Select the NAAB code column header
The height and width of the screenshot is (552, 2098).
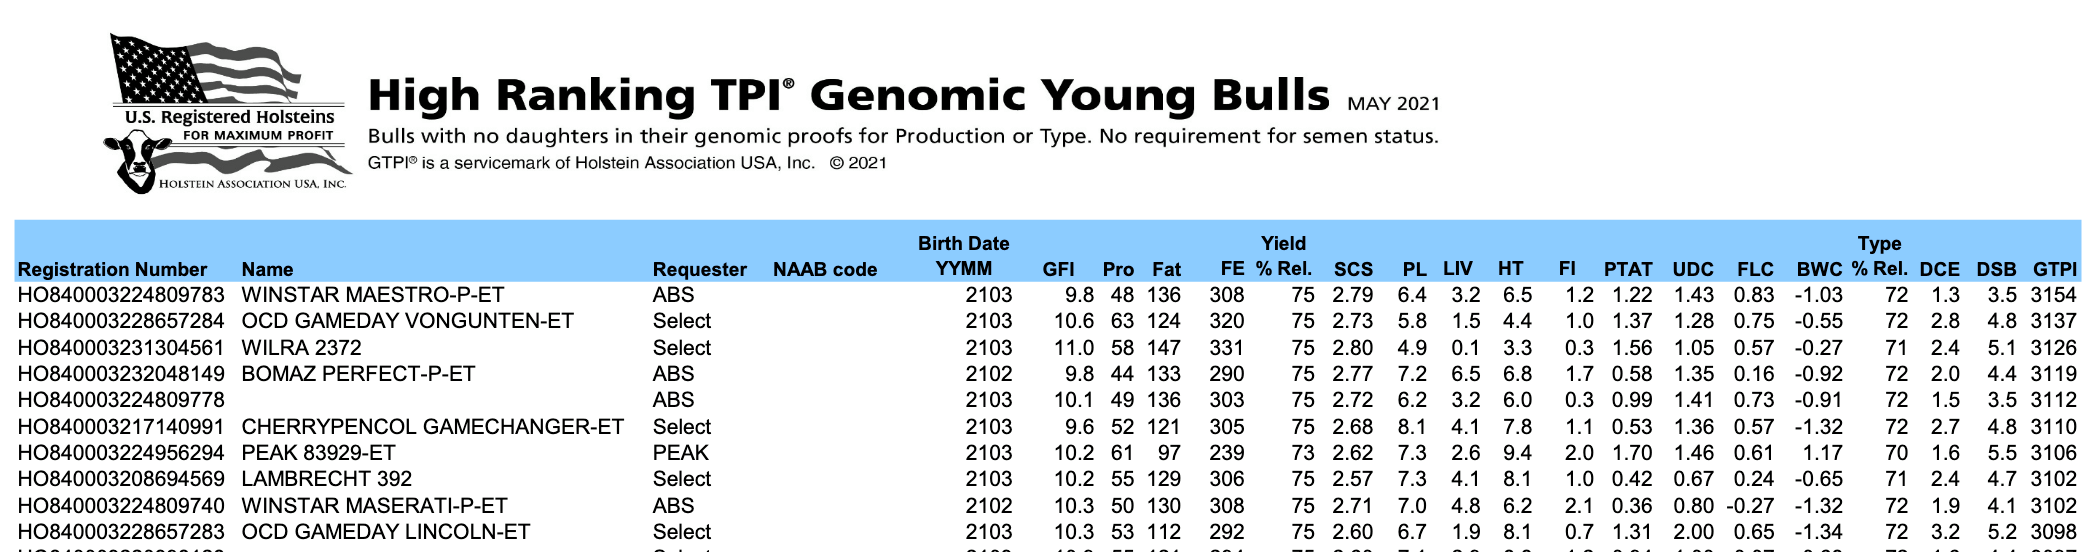(825, 269)
